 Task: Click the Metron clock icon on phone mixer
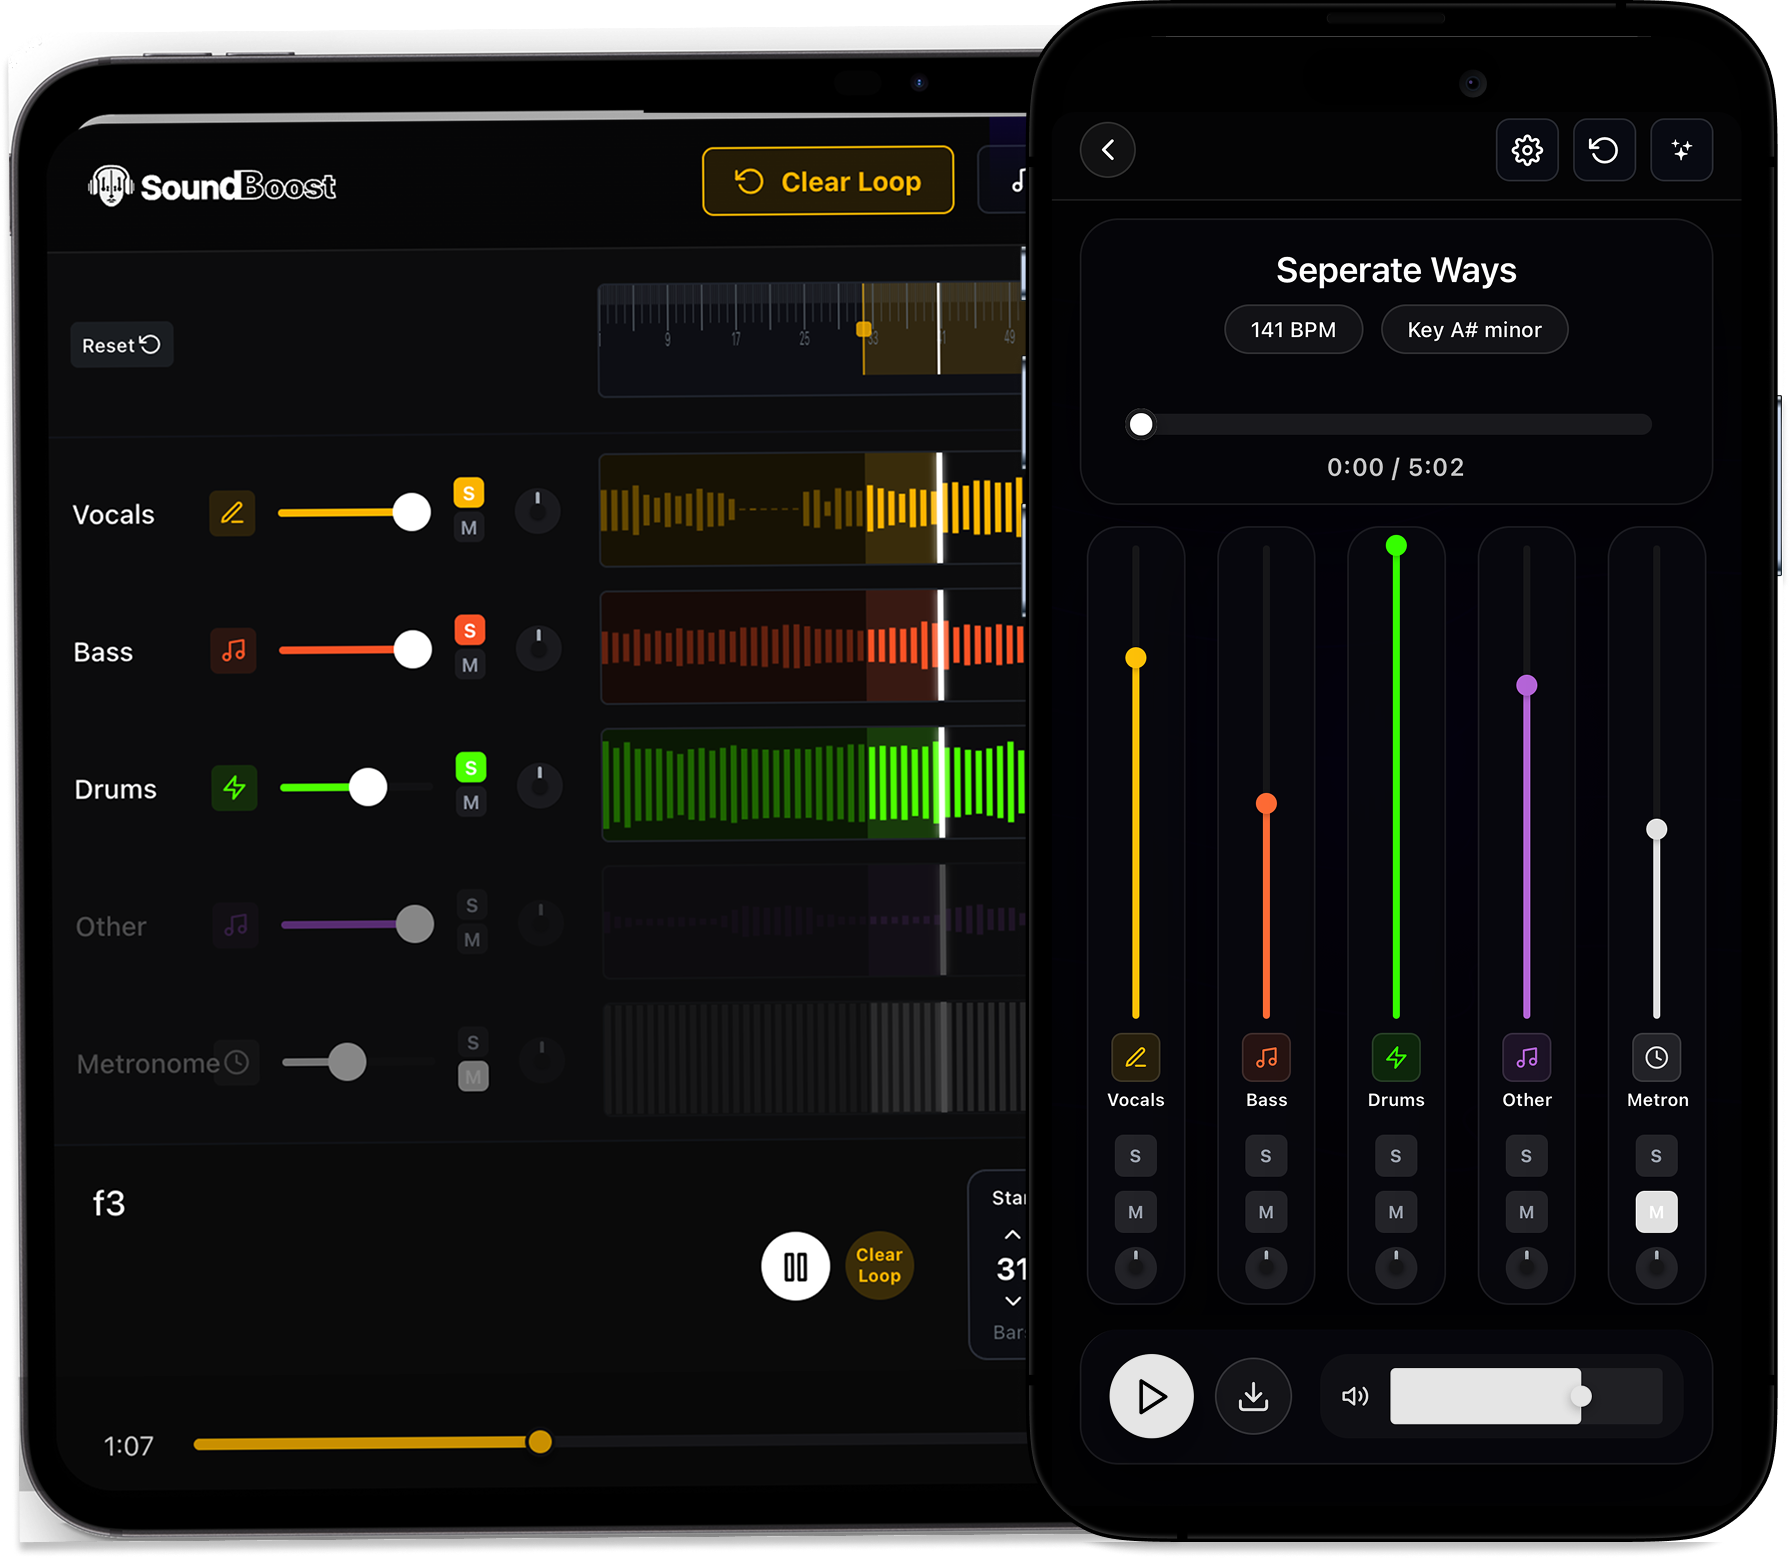(x=1657, y=1057)
